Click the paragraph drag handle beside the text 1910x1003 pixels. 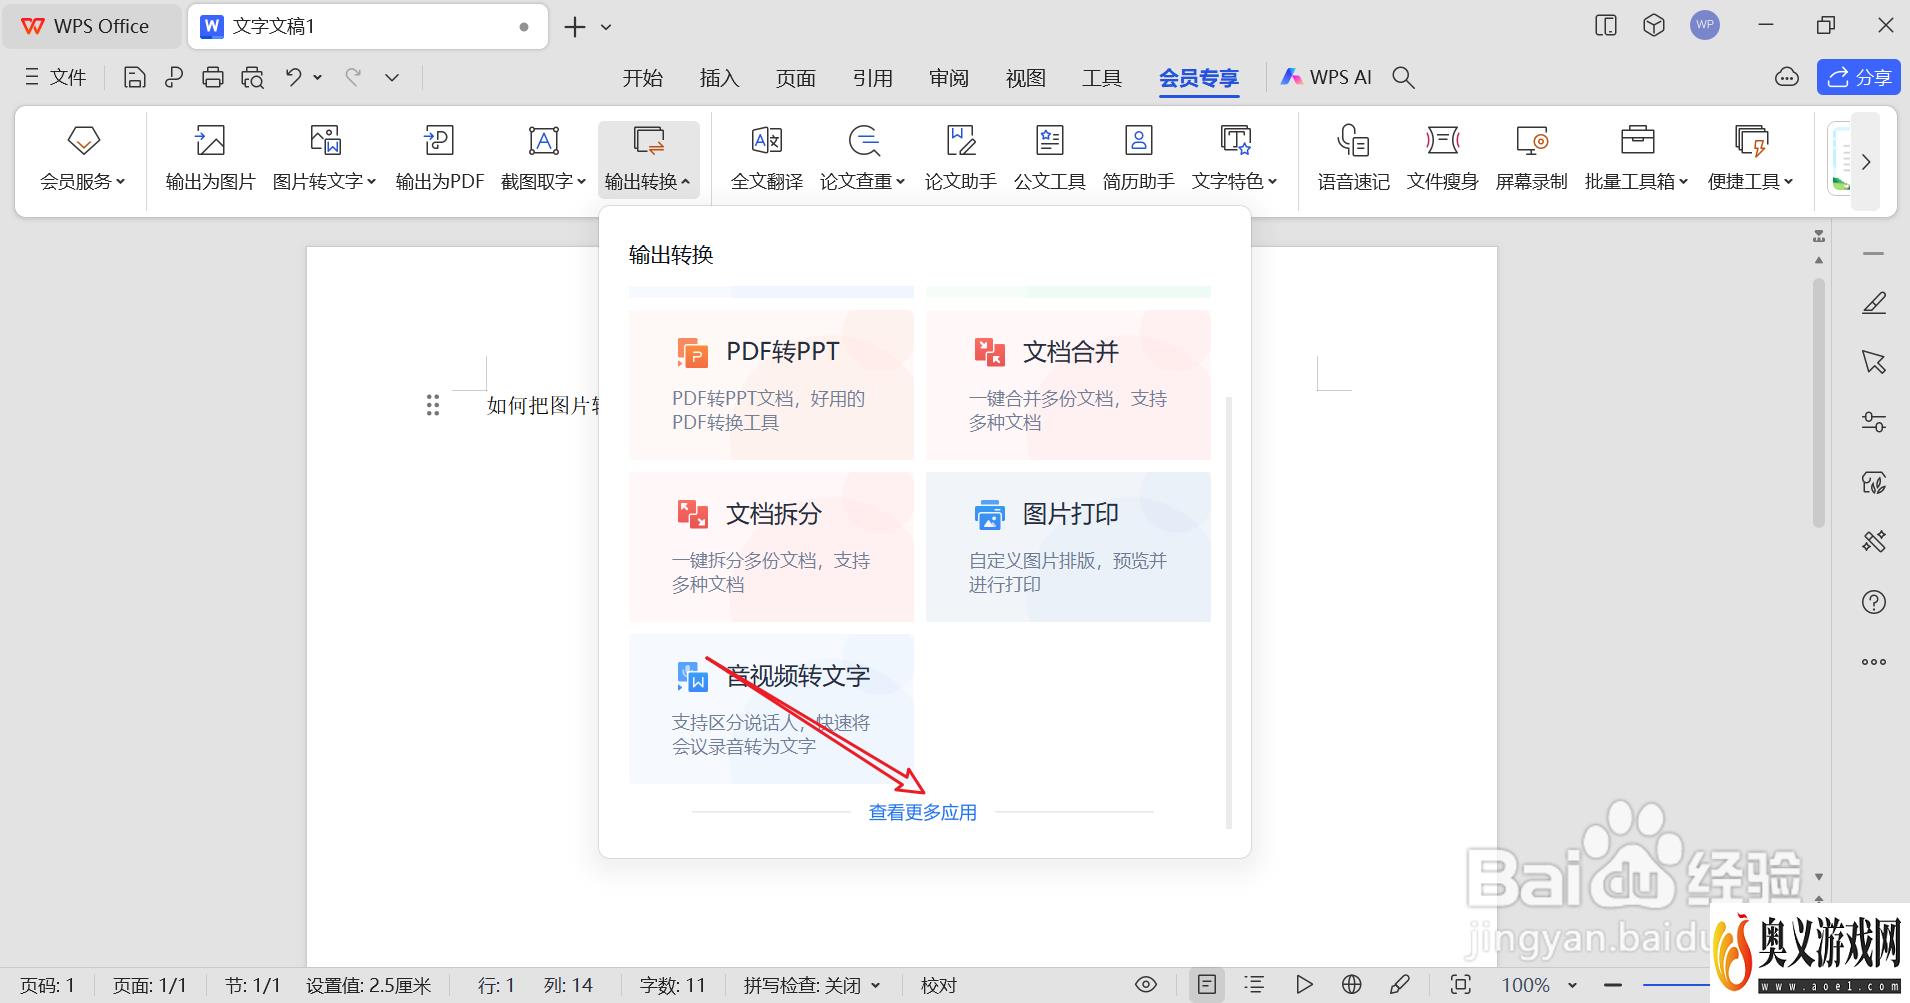(432, 405)
